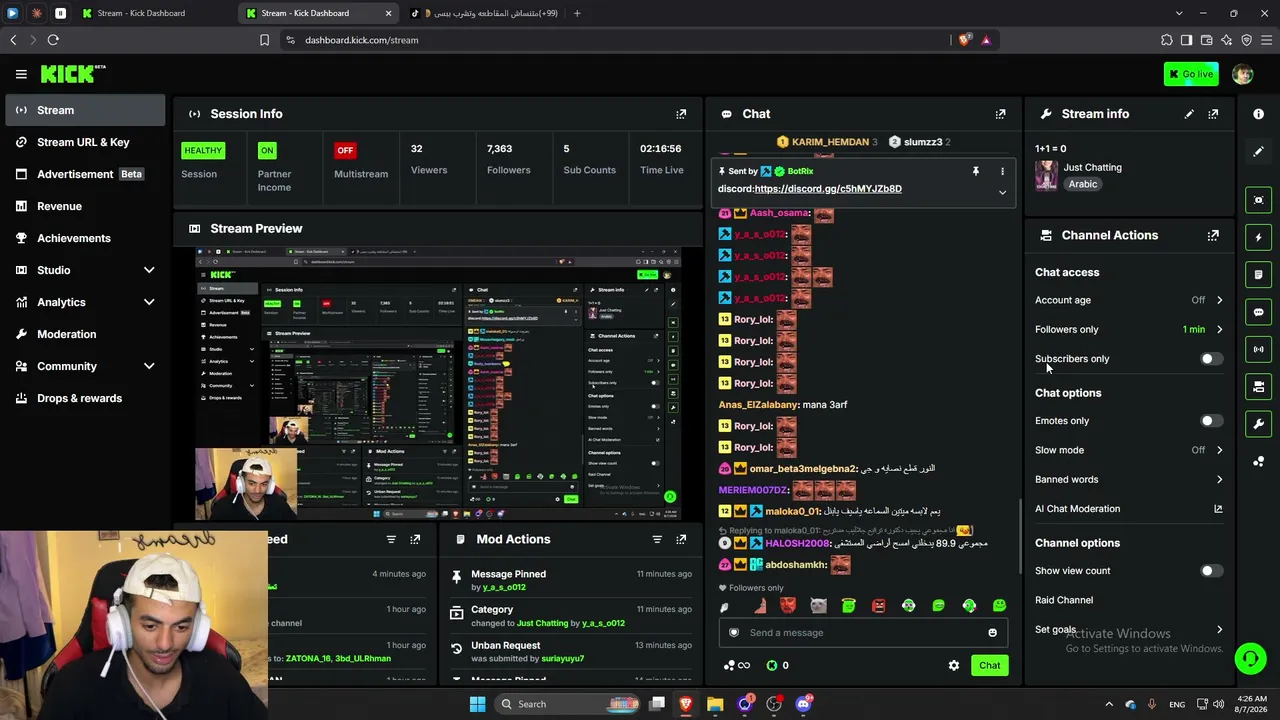This screenshot has width=1280, height=720.
Task: Click the Stream Preview video thumbnail
Action: click(x=438, y=383)
